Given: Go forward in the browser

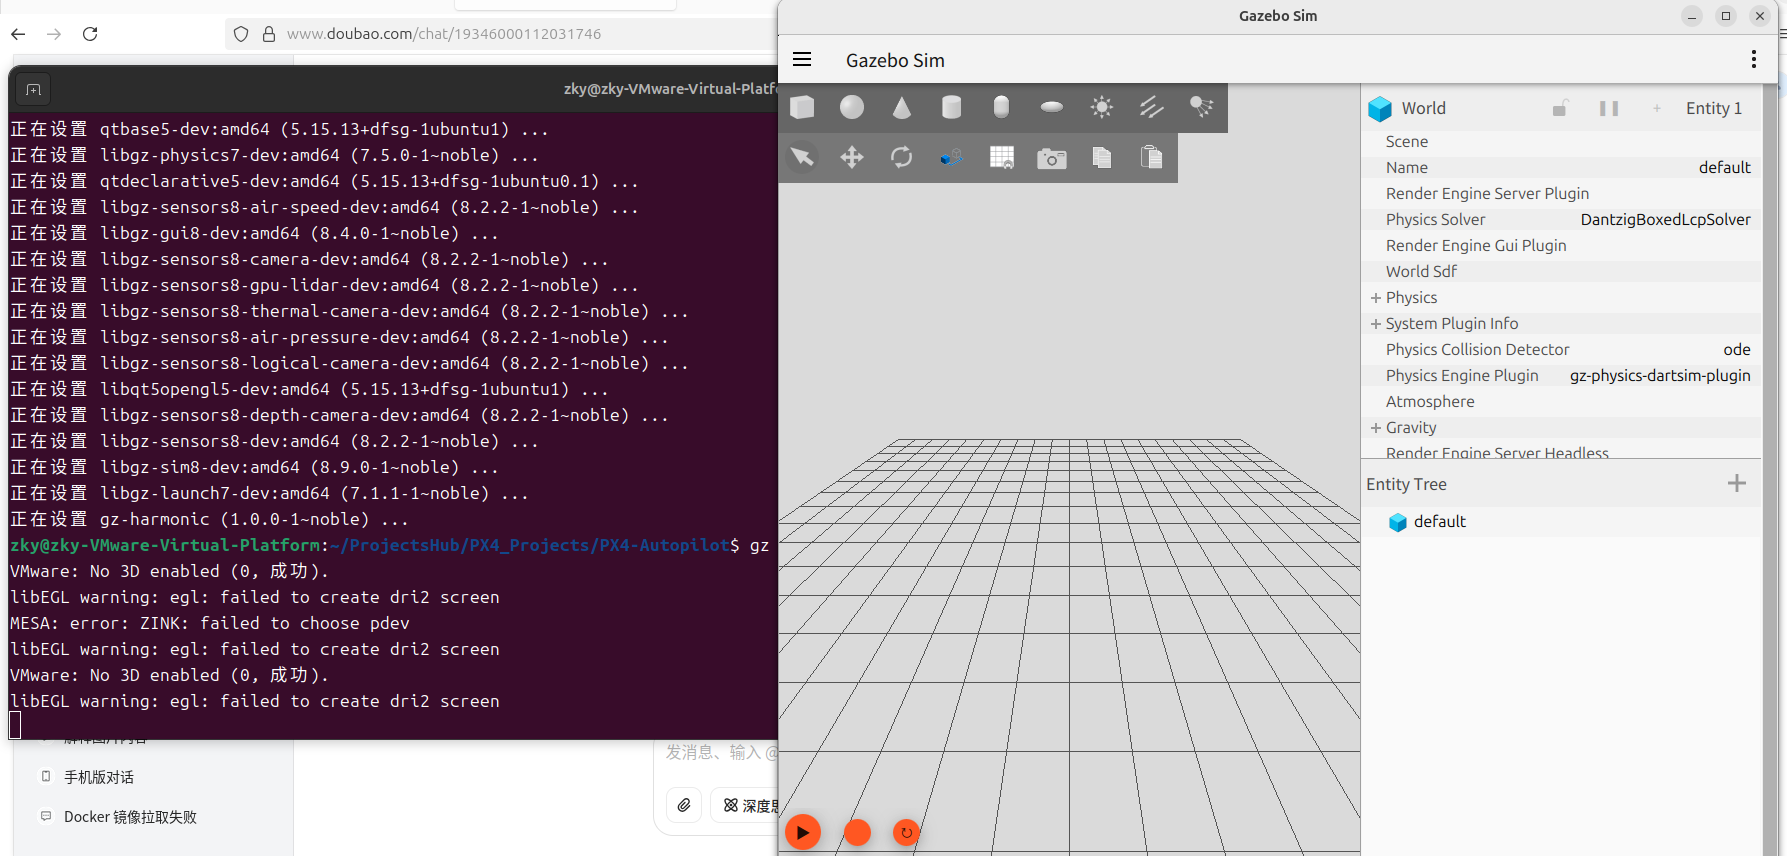Looking at the screenshot, I should pos(54,34).
